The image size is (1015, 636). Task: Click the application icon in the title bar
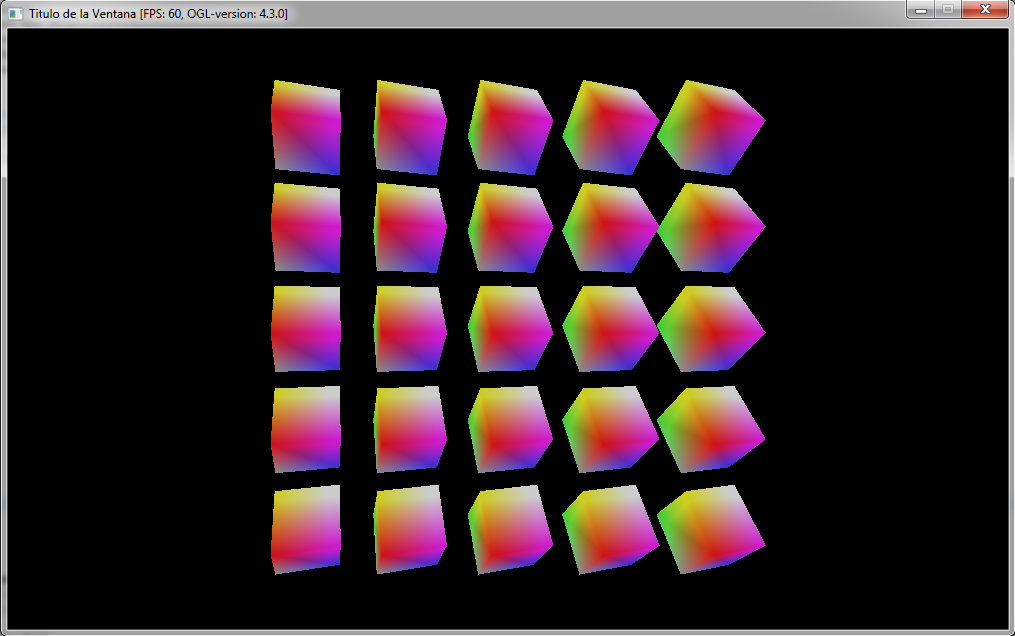tap(14, 10)
